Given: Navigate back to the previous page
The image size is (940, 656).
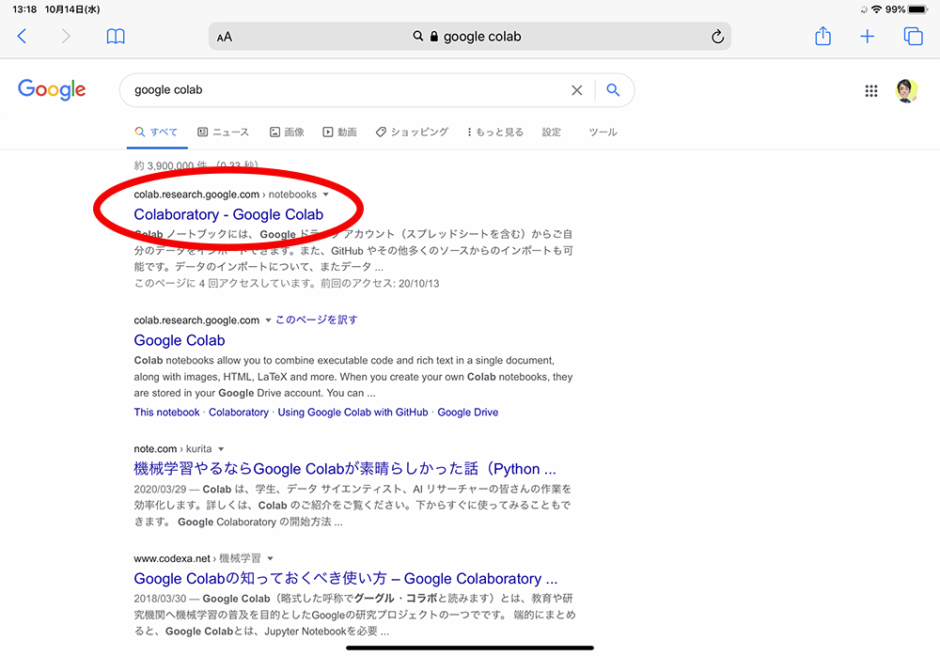Looking at the screenshot, I should [x=22, y=36].
